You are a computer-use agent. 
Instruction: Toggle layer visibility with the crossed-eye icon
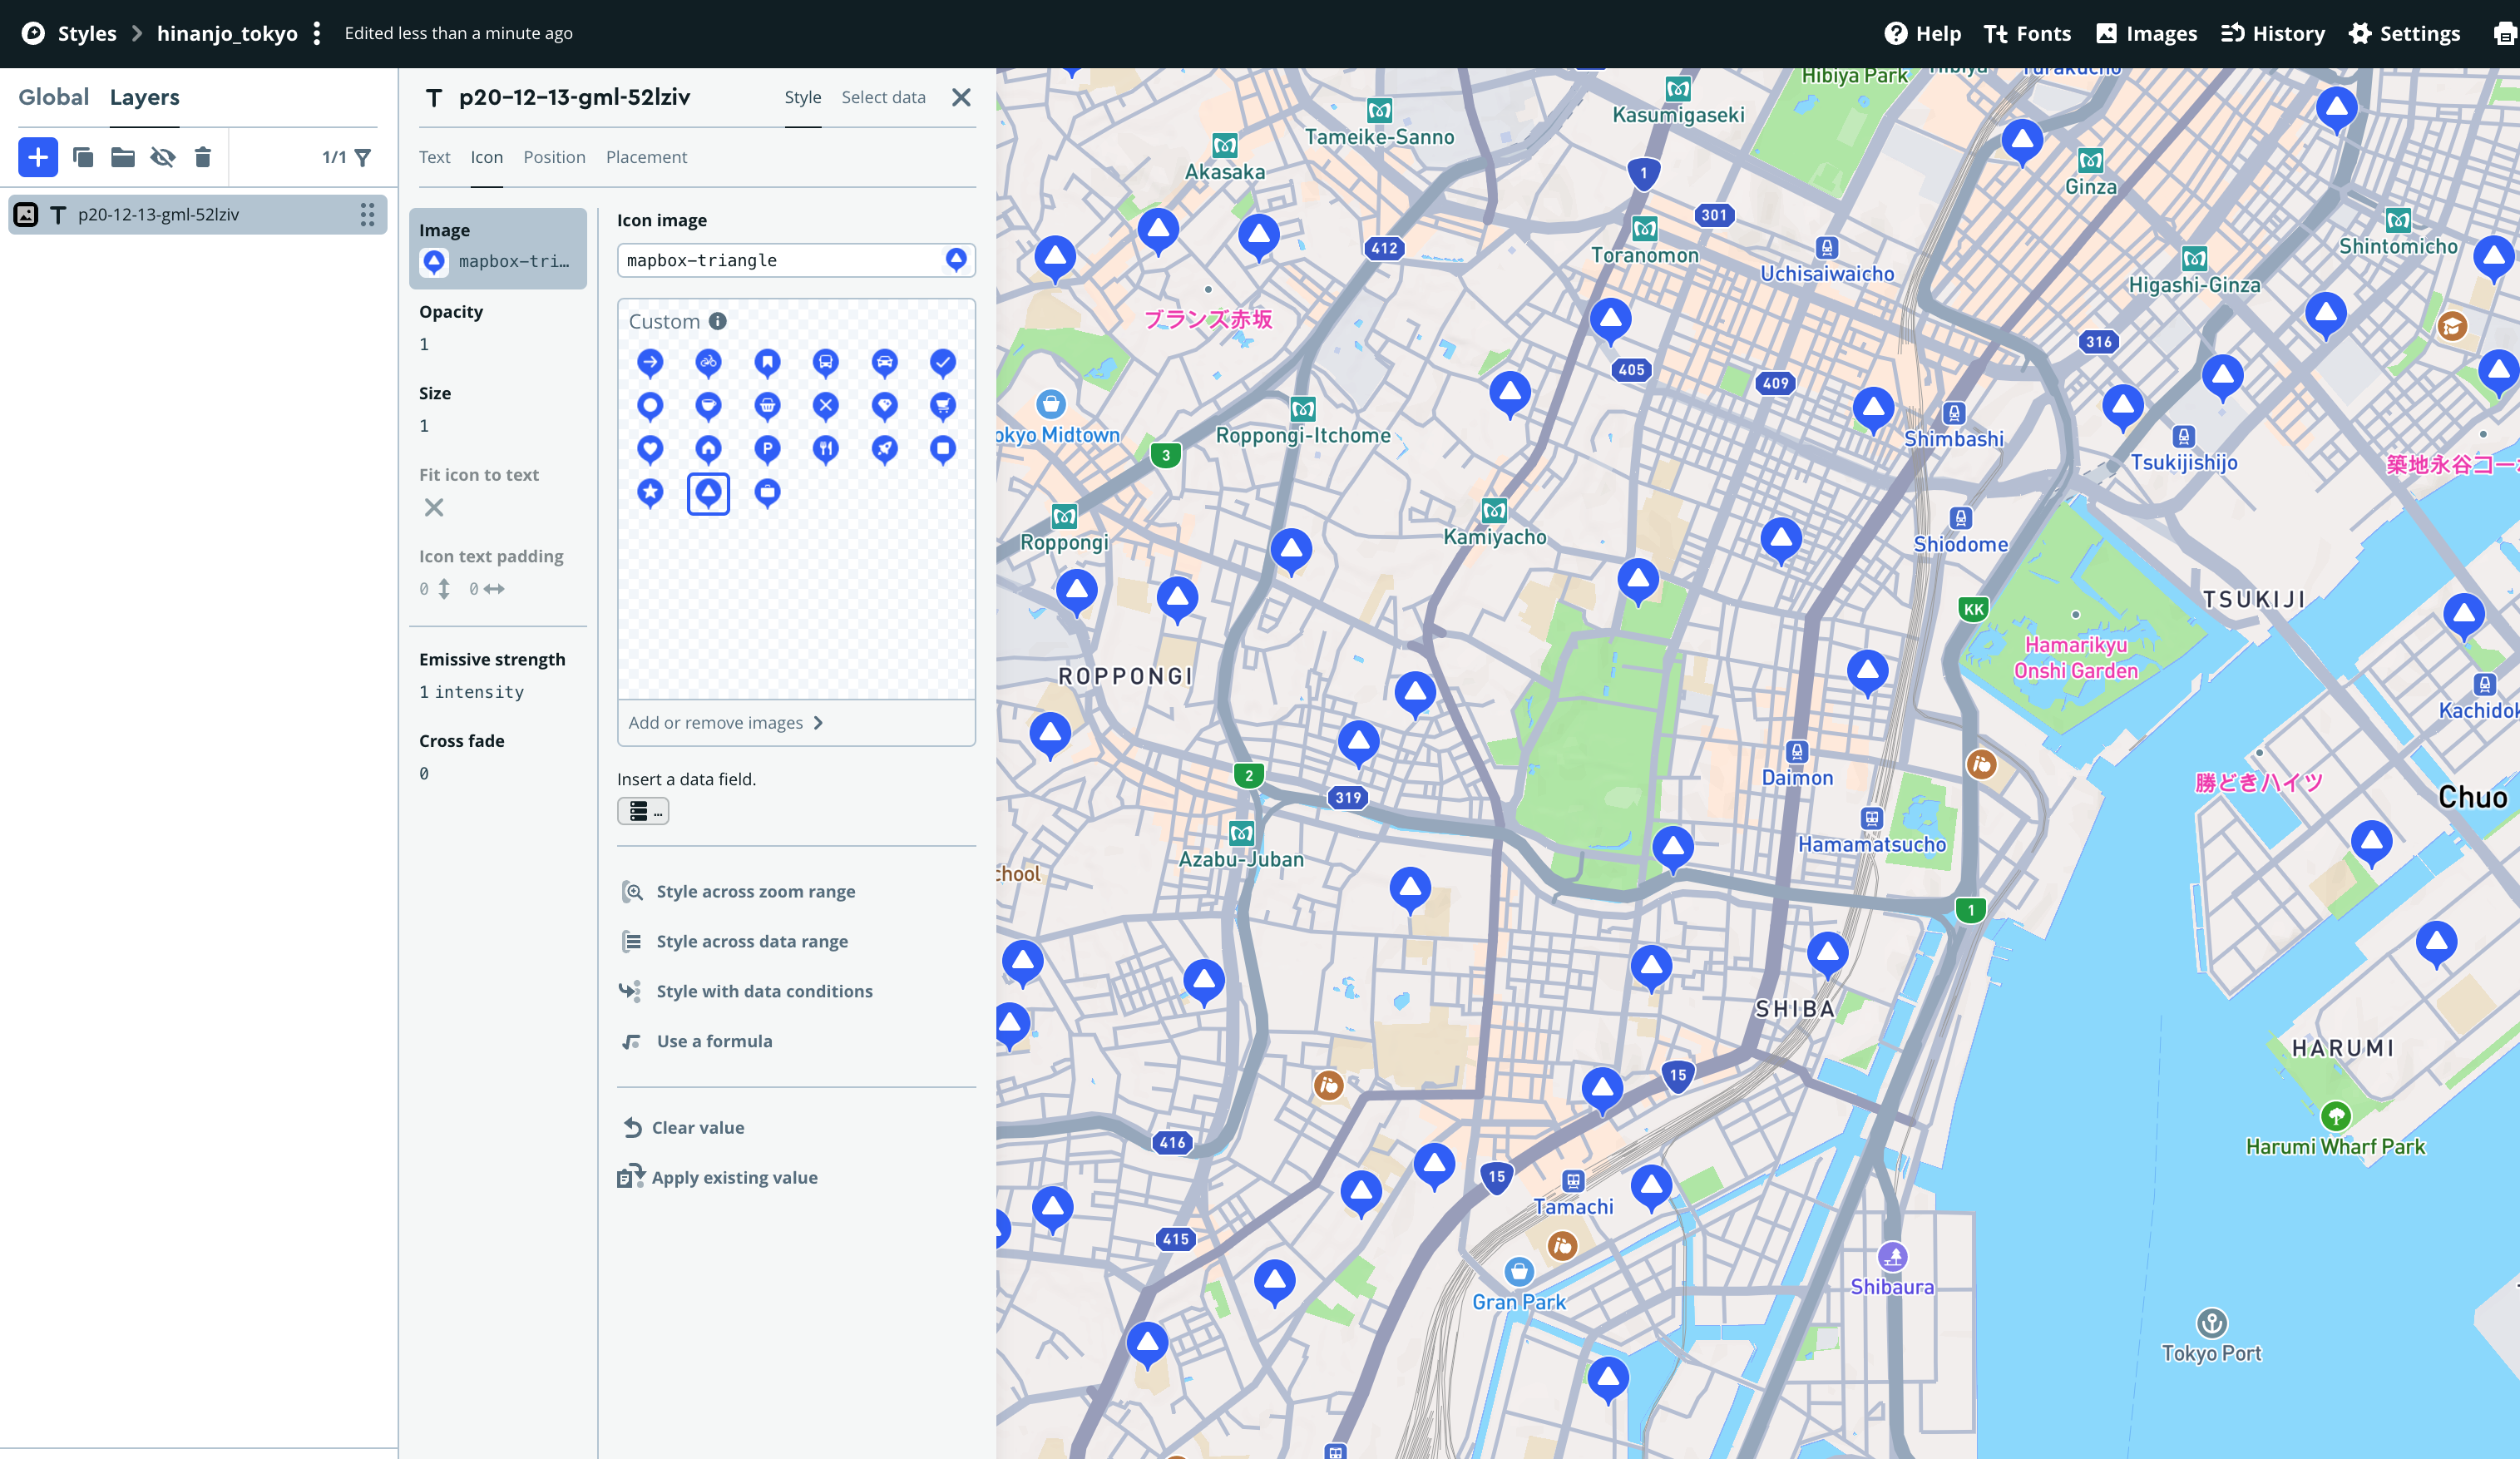tap(162, 157)
